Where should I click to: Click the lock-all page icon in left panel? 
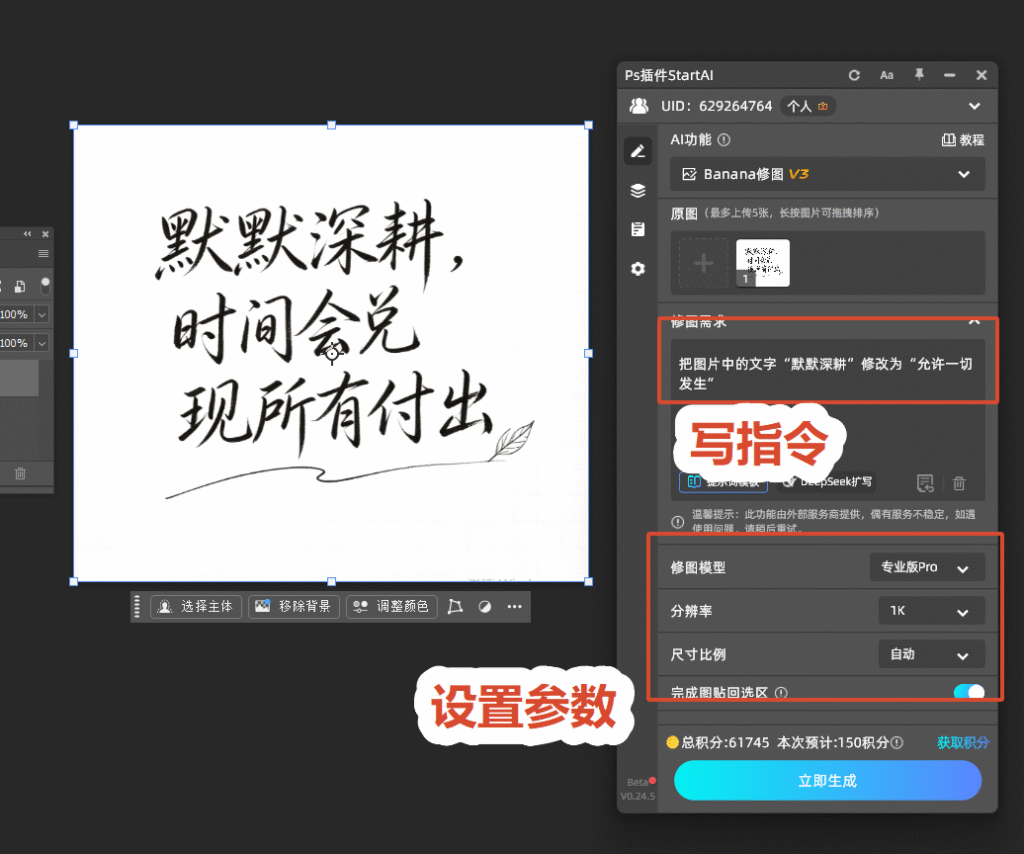(x=20, y=286)
